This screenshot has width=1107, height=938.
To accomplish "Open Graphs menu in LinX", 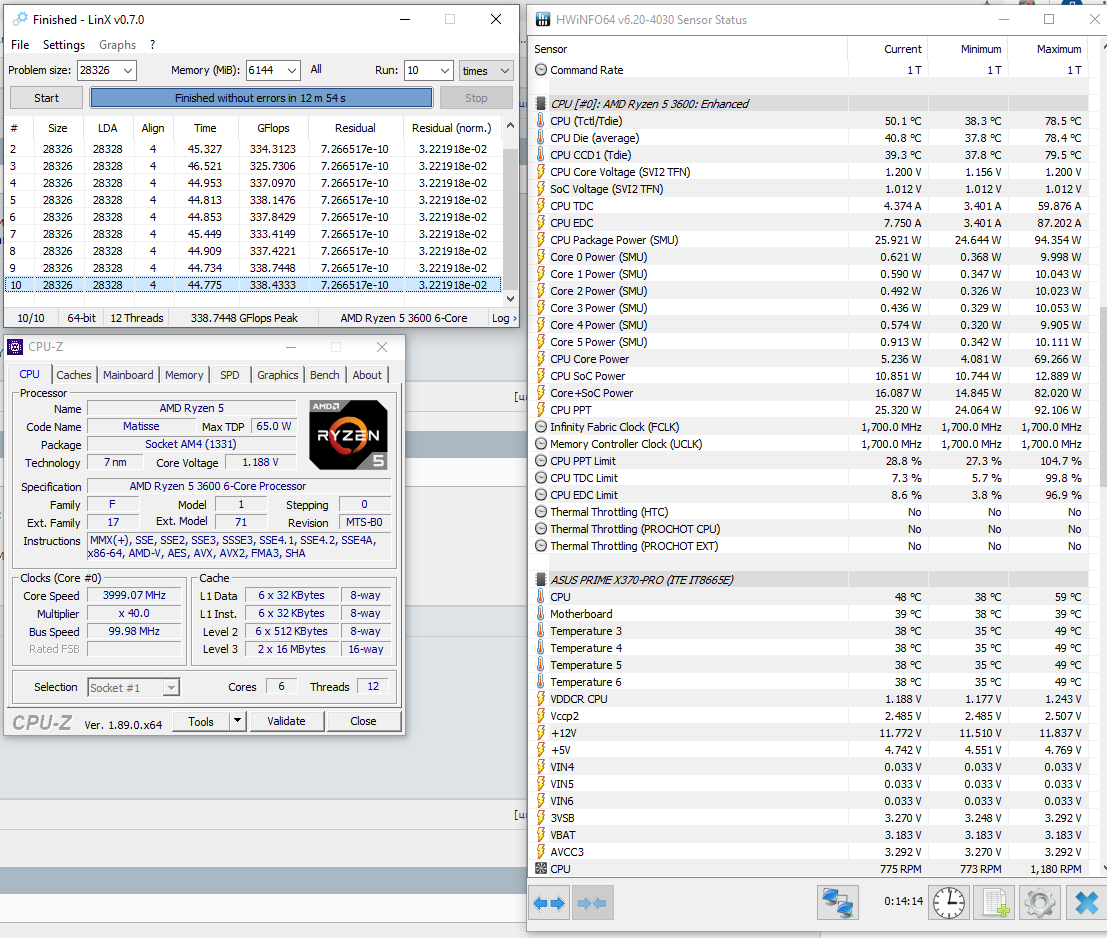I will [117, 44].
